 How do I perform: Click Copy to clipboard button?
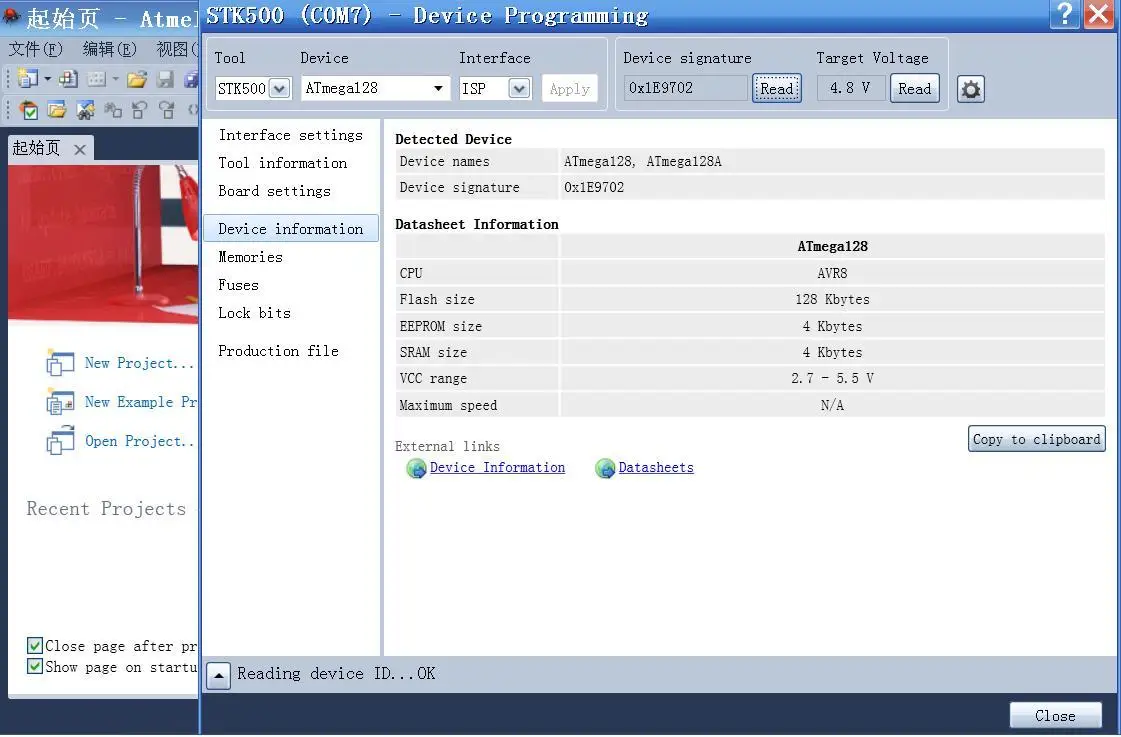tap(1037, 439)
